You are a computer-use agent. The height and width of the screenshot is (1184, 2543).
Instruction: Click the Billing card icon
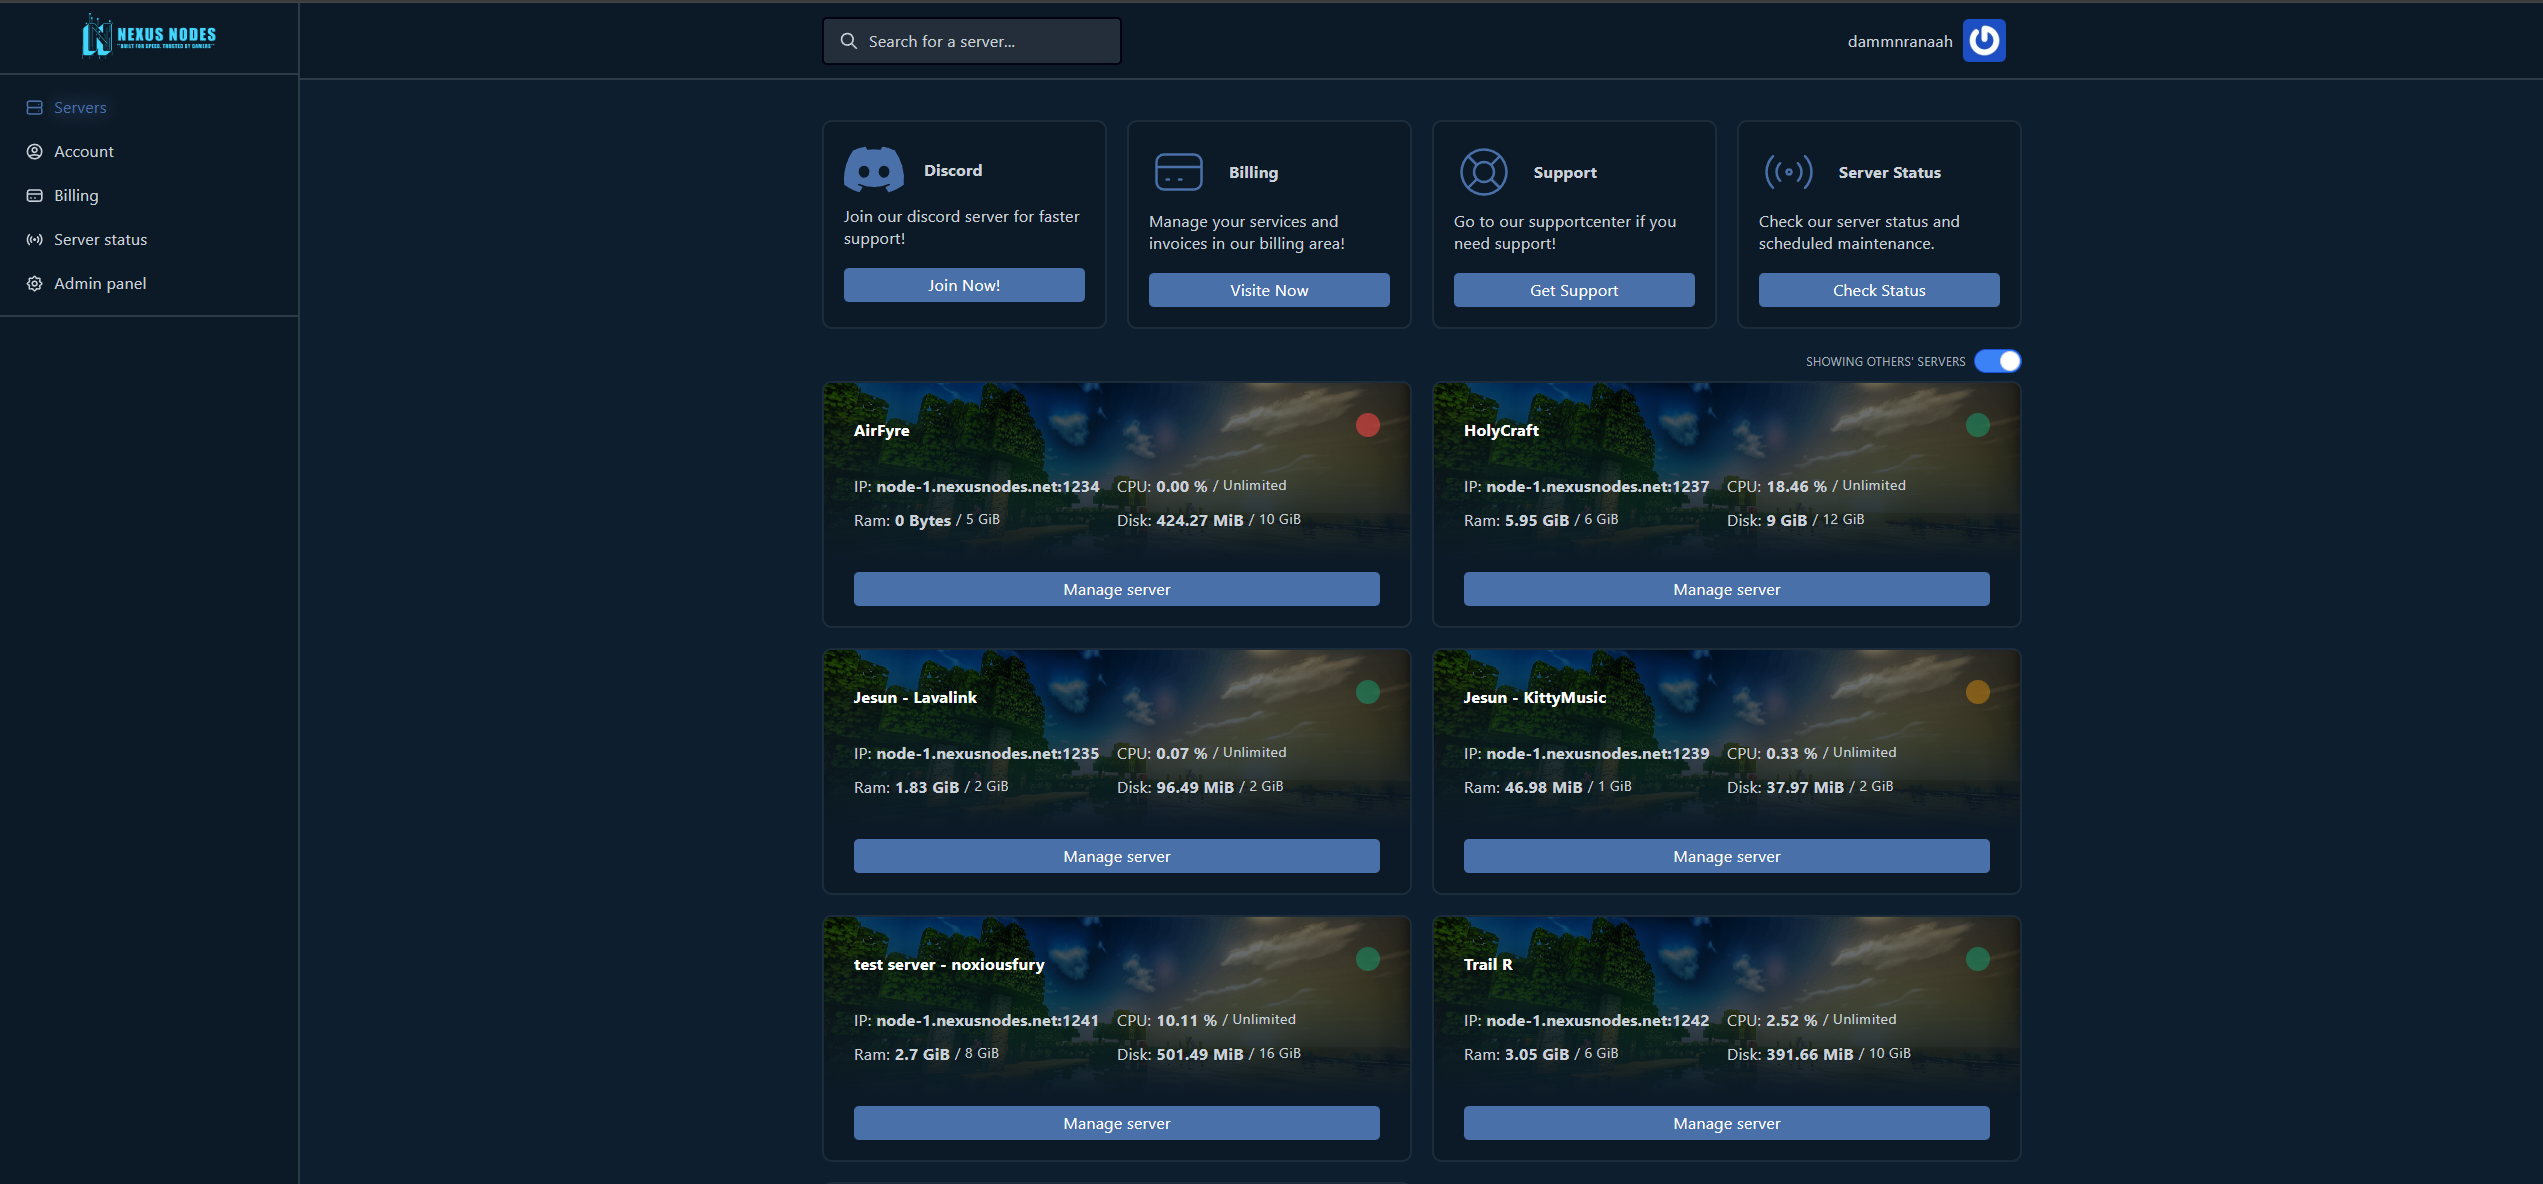1178,172
